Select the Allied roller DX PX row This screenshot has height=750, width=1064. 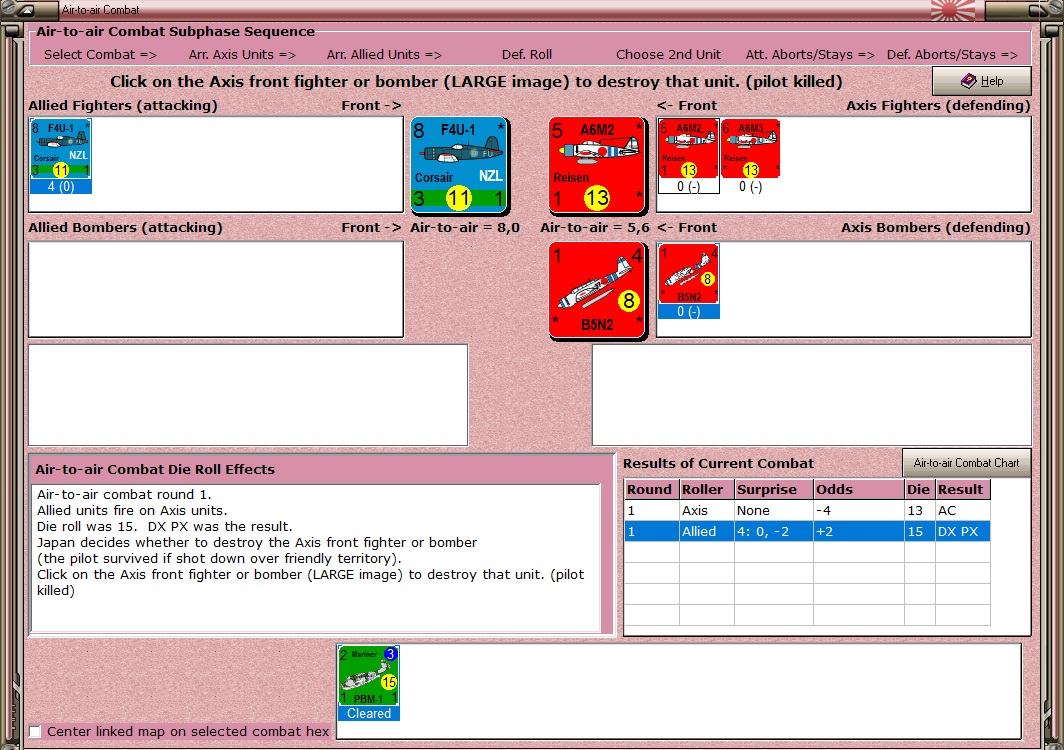(807, 531)
